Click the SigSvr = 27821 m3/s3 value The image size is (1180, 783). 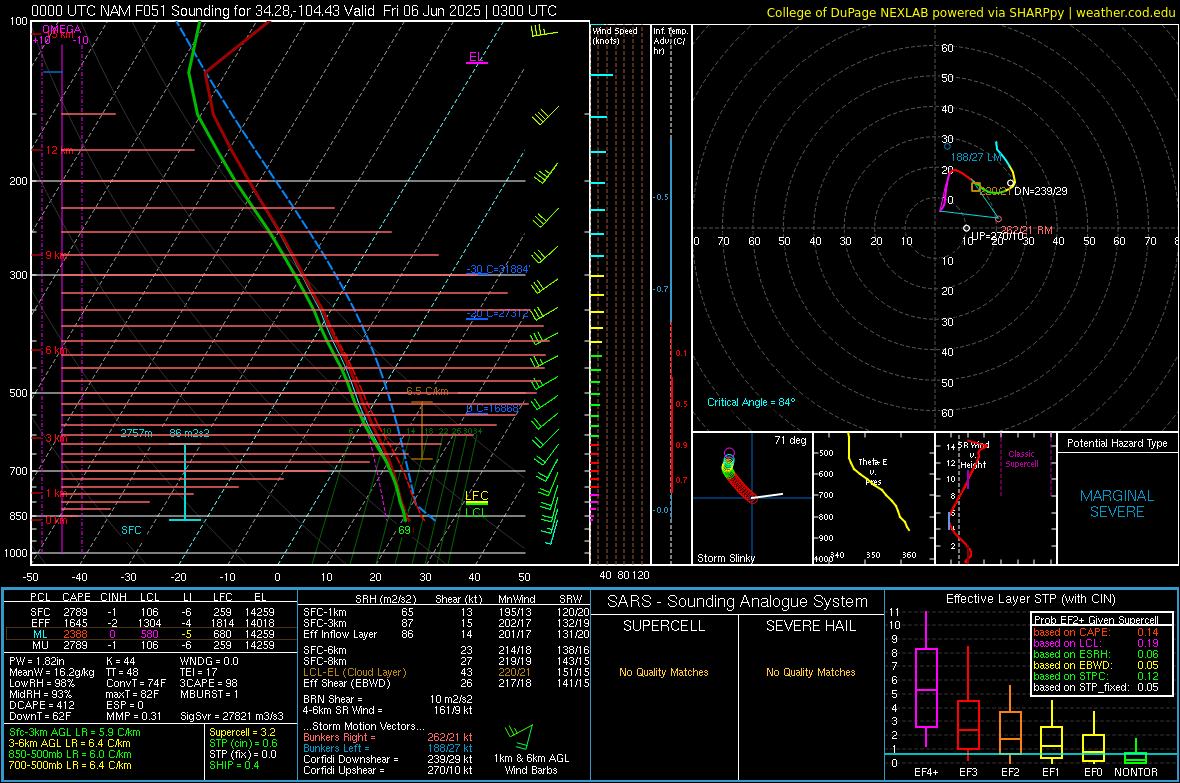232,717
